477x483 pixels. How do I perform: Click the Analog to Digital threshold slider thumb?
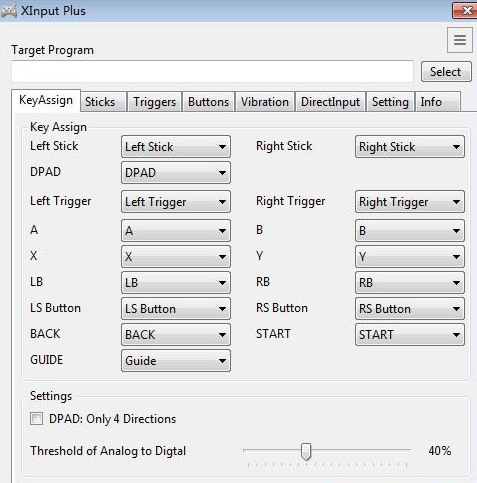[x=306, y=451]
